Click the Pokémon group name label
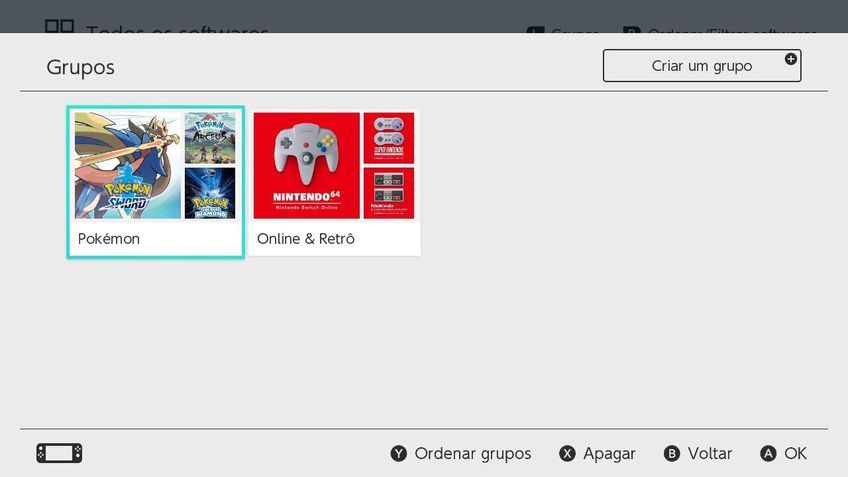Viewport: 848px width, 477px height. tap(109, 239)
